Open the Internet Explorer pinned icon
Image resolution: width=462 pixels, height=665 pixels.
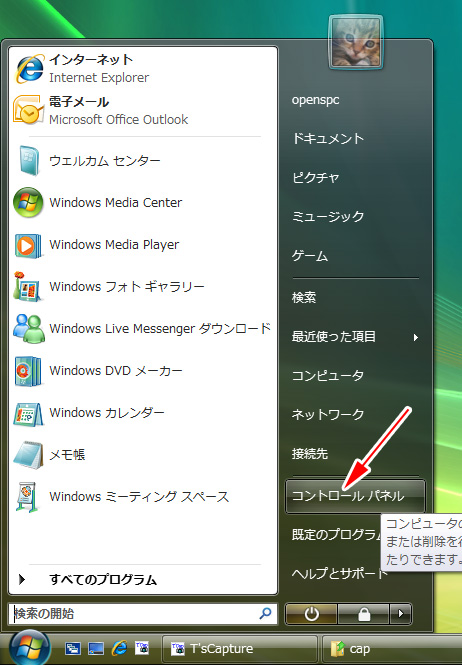pyautogui.click(x=29, y=68)
